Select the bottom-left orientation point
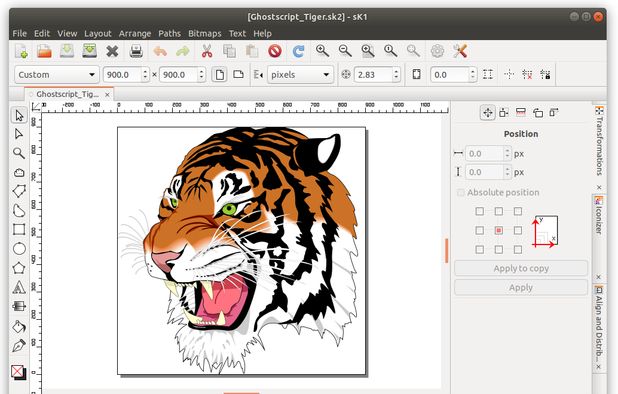The height and width of the screenshot is (394, 618). tap(480, 249)
